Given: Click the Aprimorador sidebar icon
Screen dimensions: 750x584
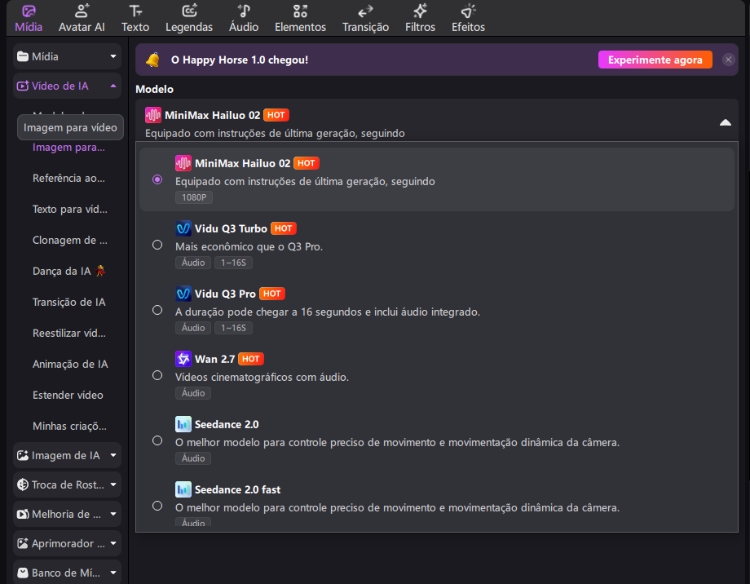Looking at the screenshot, I should 22,543.
